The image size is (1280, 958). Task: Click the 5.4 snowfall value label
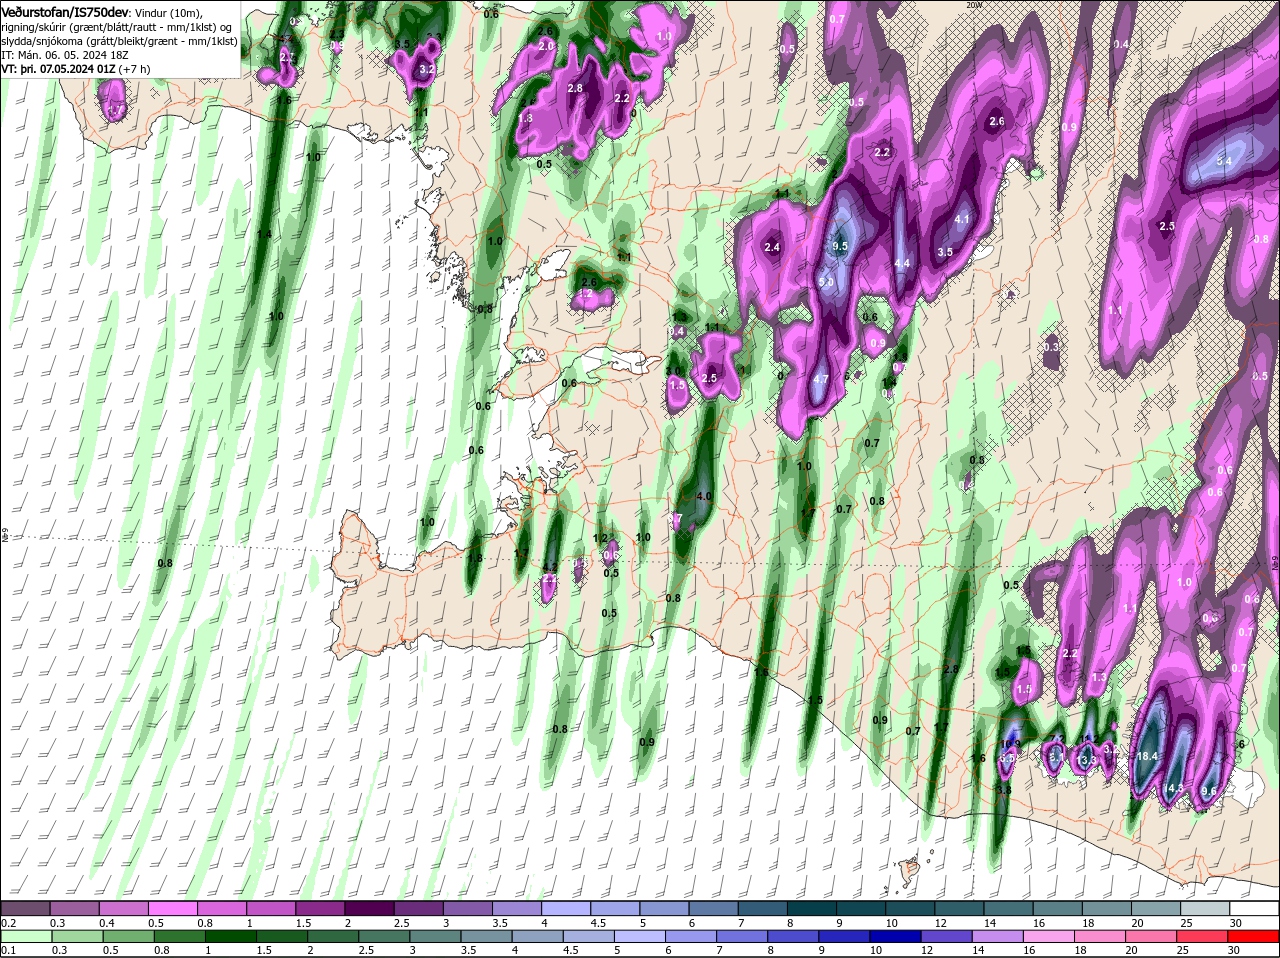[1223, 161]
